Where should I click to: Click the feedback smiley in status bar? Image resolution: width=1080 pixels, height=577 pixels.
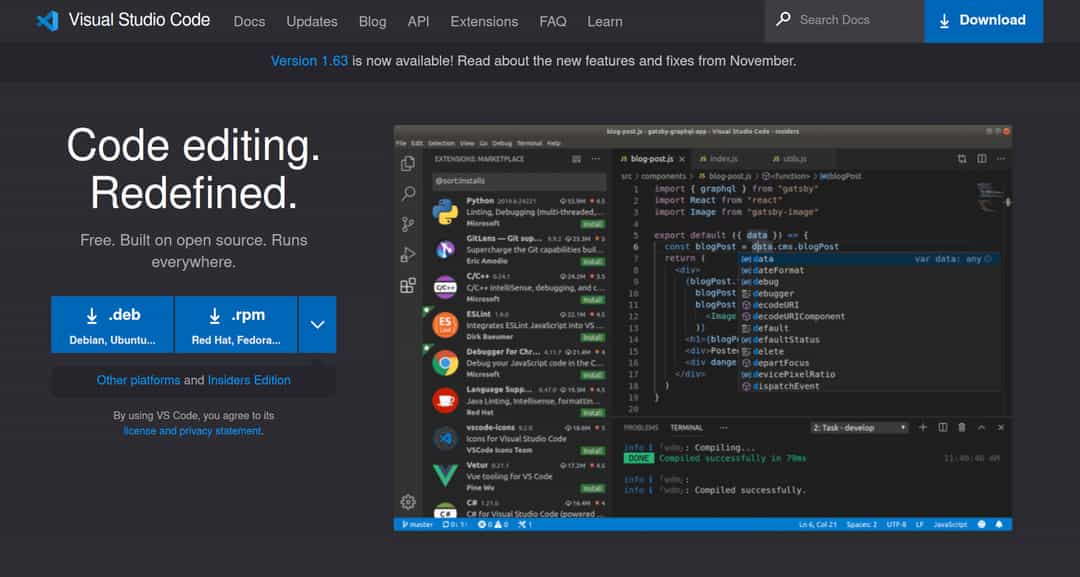tap(982, 525)
